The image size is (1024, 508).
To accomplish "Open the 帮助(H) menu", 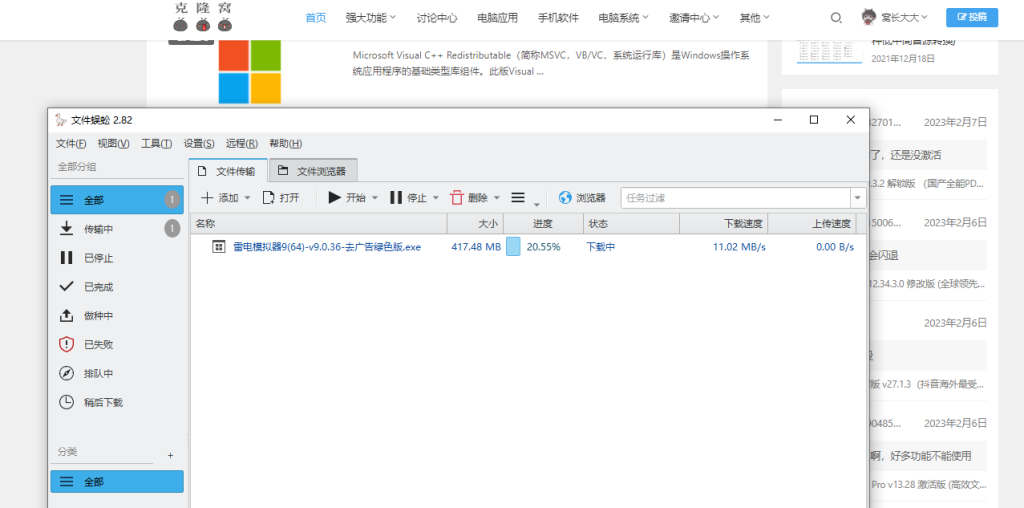I will click(x=285, y=144).
